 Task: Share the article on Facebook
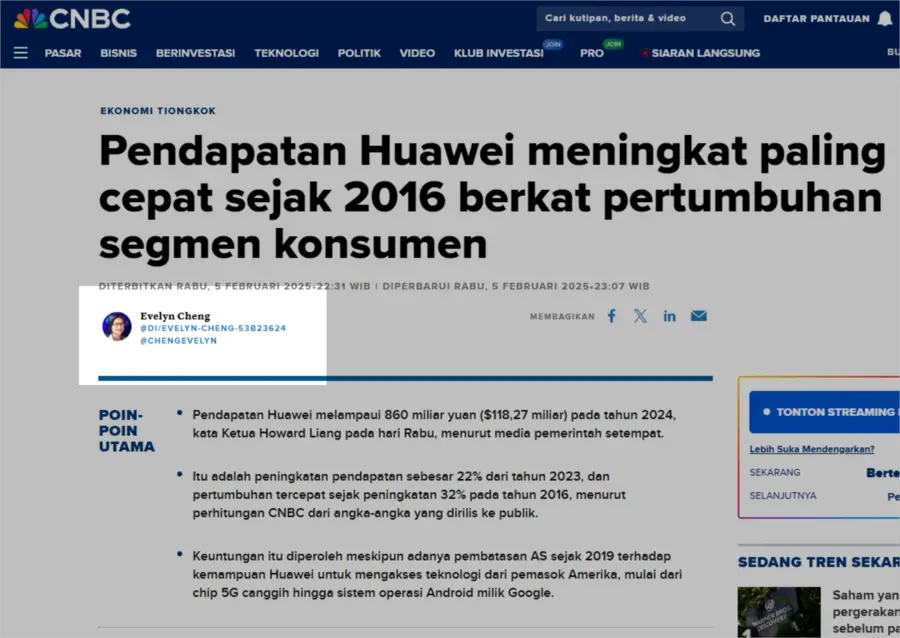612,316
